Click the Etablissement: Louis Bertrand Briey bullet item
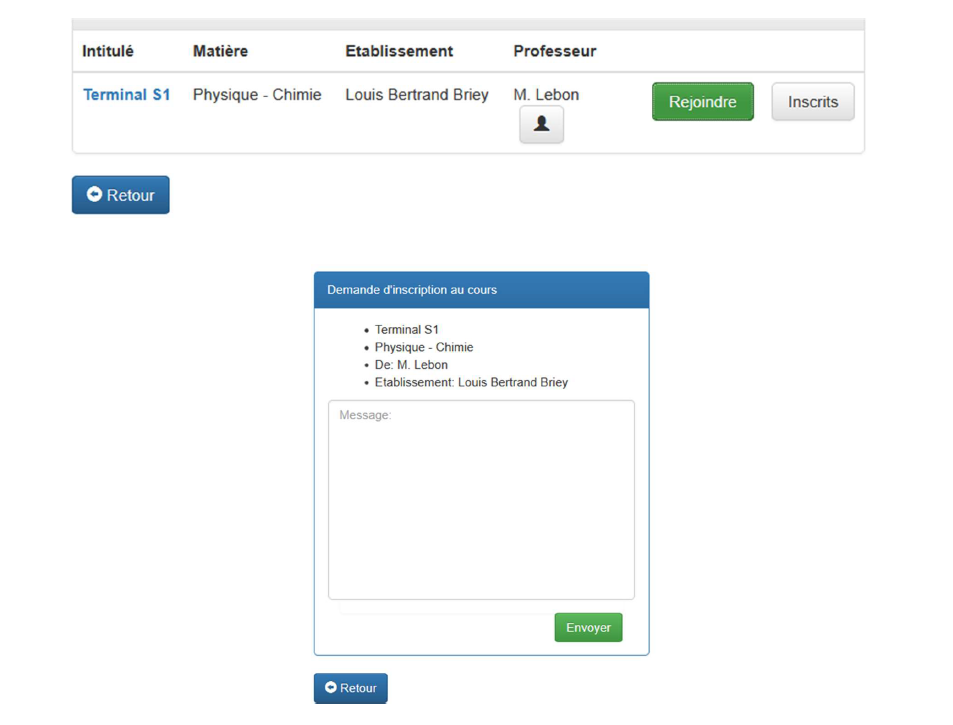Screen dimensions: 953x725 point(471,382)
